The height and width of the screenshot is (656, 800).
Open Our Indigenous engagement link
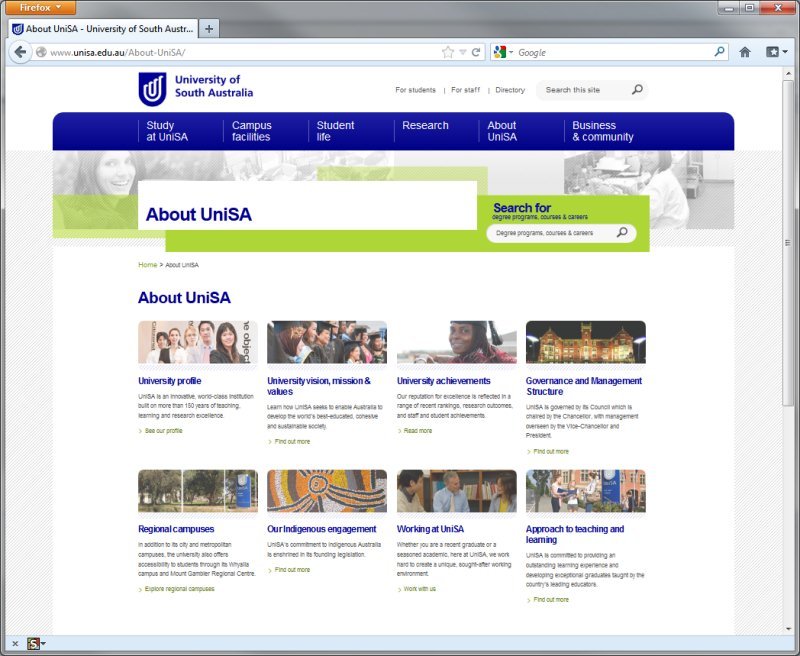coord(321,529)
